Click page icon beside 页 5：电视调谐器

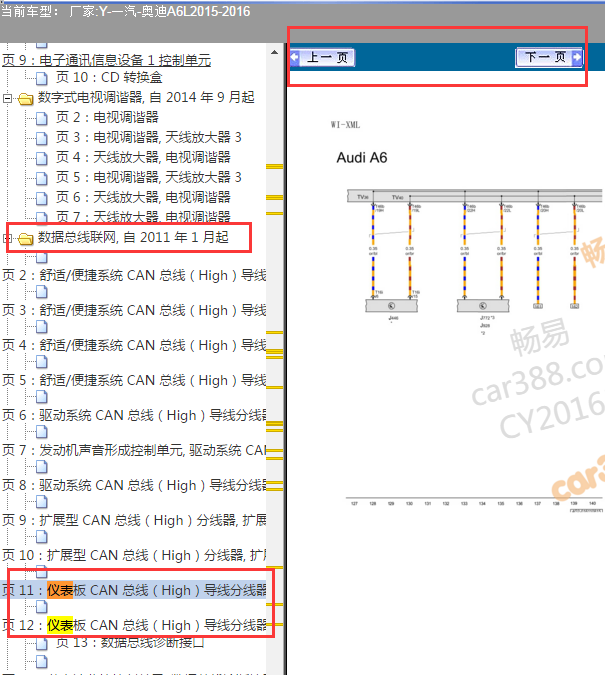tap(42, 178)
